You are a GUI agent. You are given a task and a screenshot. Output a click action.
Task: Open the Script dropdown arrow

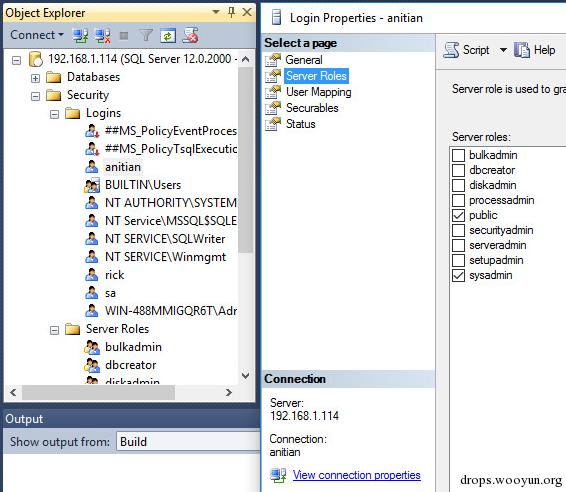point(503,50)
